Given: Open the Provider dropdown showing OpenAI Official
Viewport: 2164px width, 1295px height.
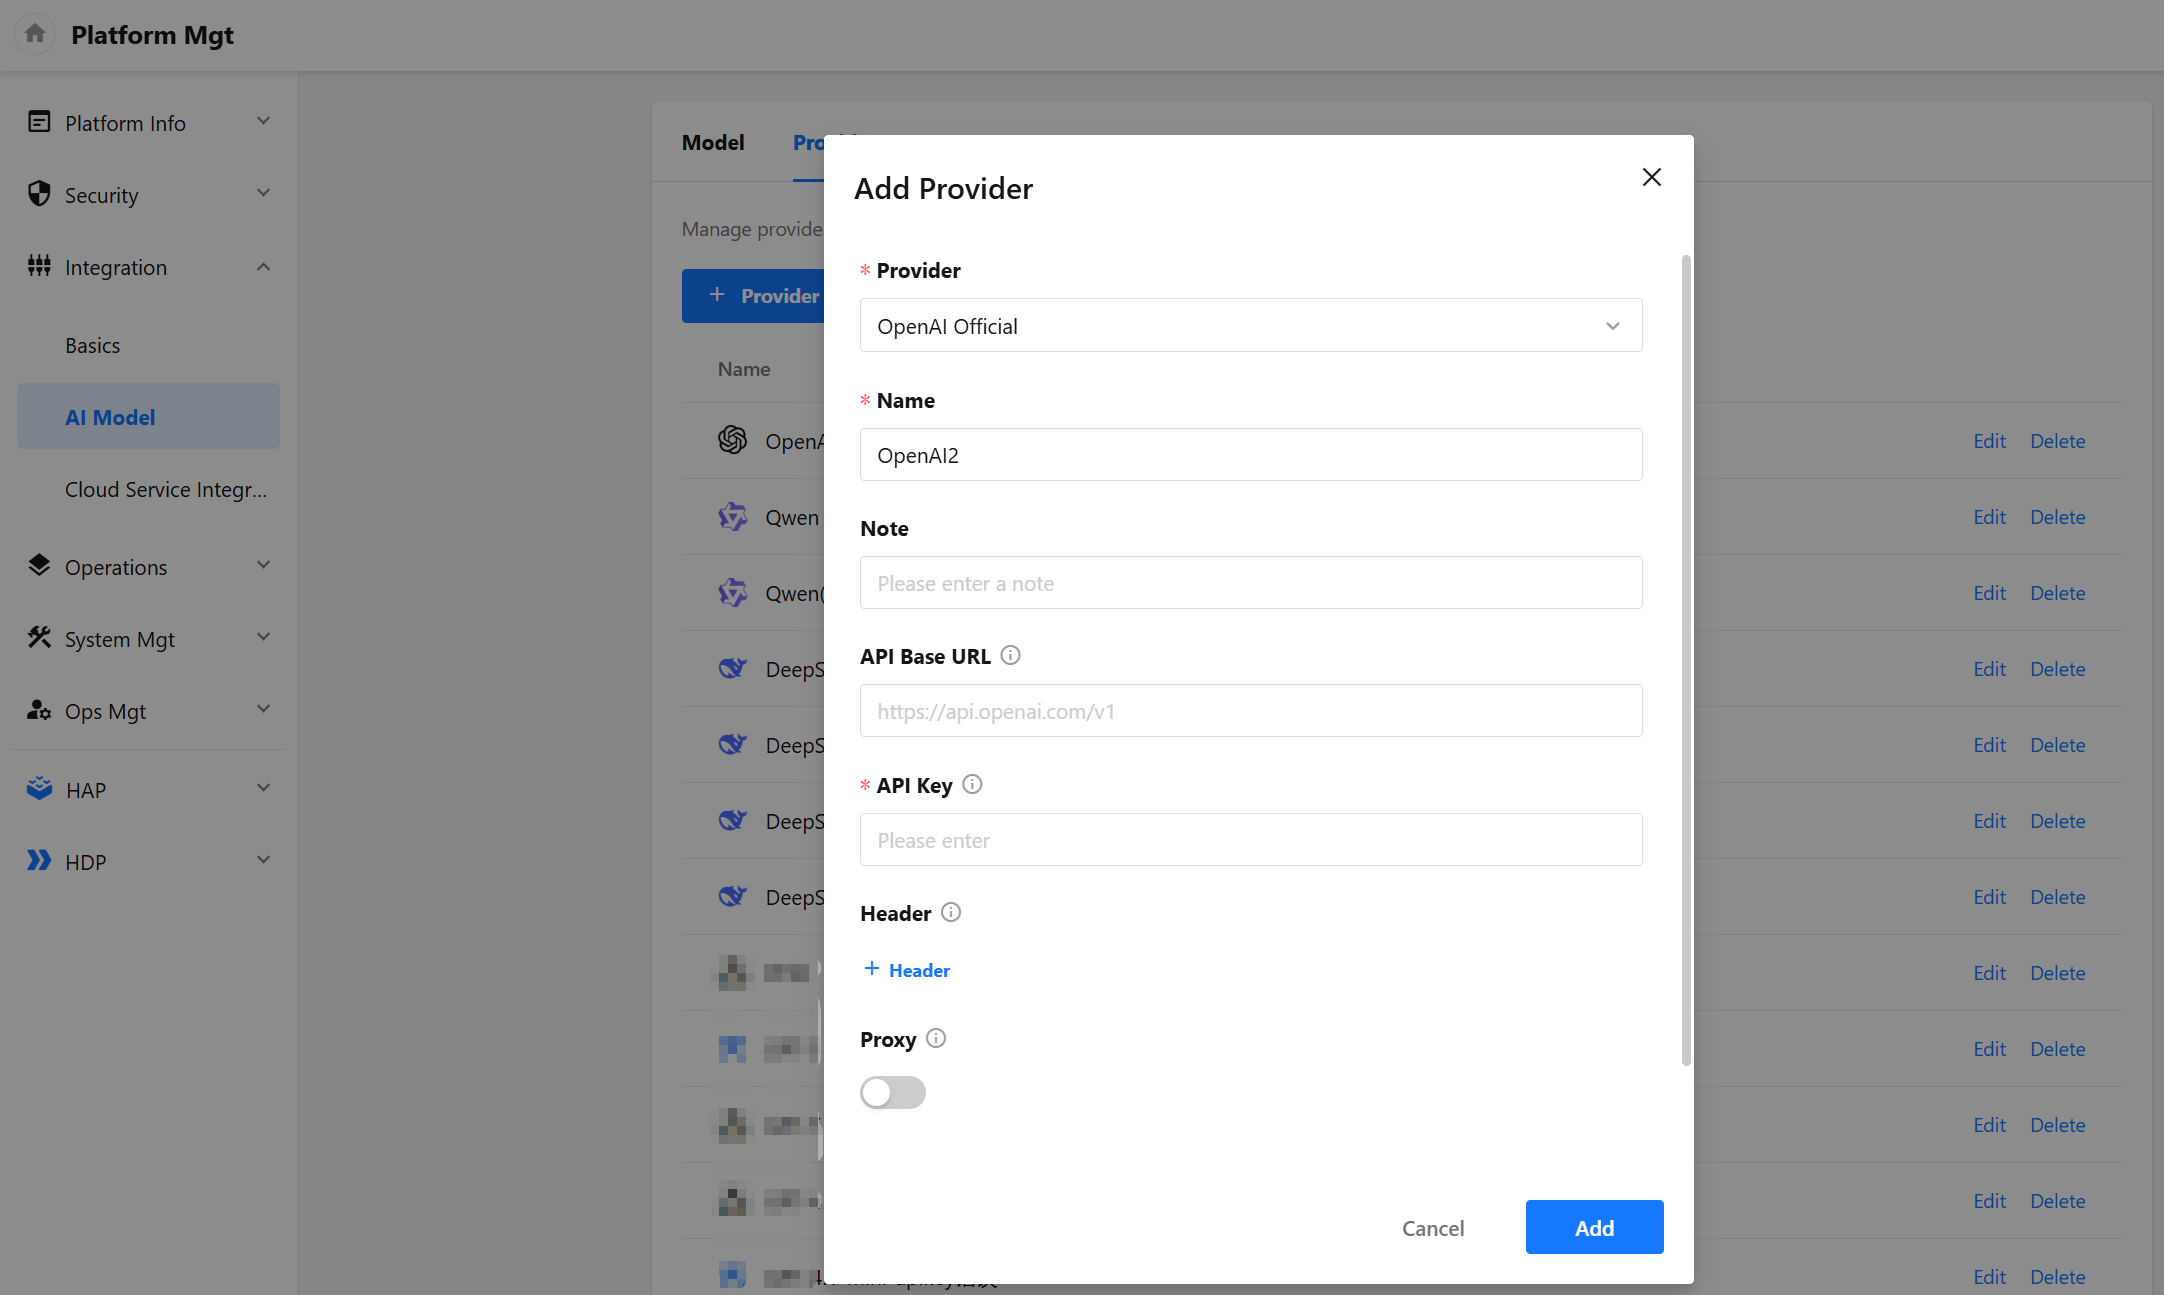Looking at the screenshot, I should point(1250,325).
